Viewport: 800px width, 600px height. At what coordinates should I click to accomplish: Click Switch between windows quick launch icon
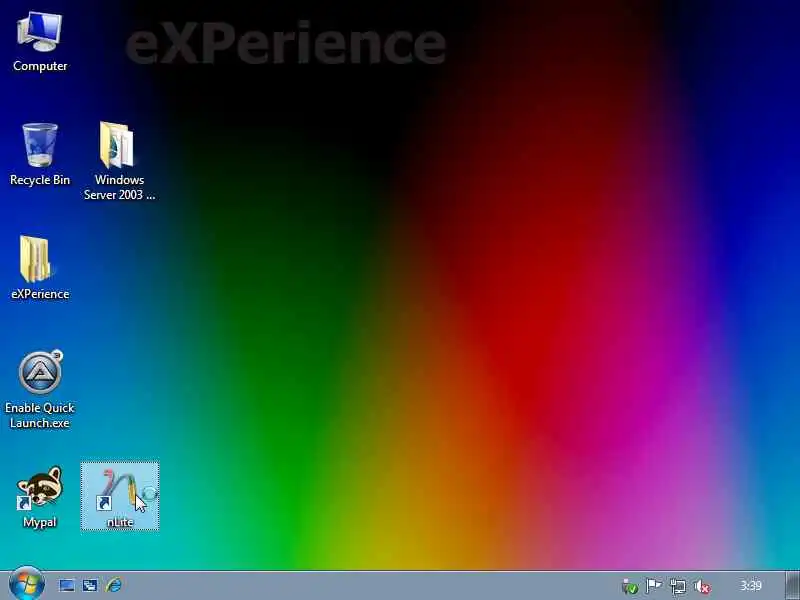[x=90, y=585]
